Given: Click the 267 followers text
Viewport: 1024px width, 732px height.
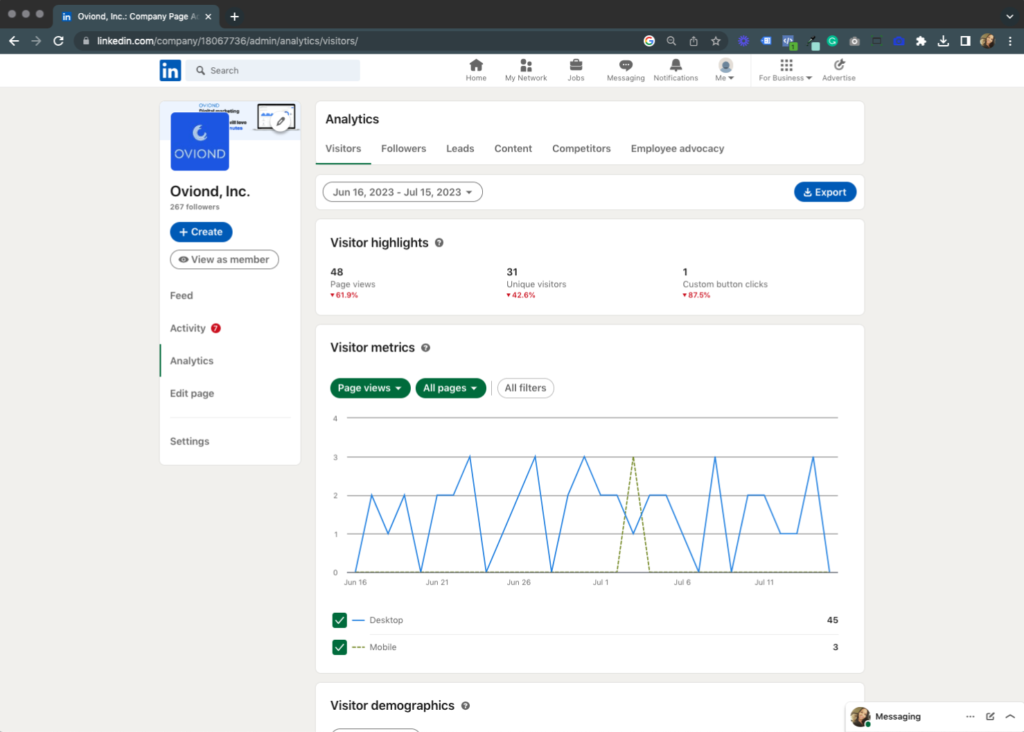Looking at the screenshot, I should point(195,207).
